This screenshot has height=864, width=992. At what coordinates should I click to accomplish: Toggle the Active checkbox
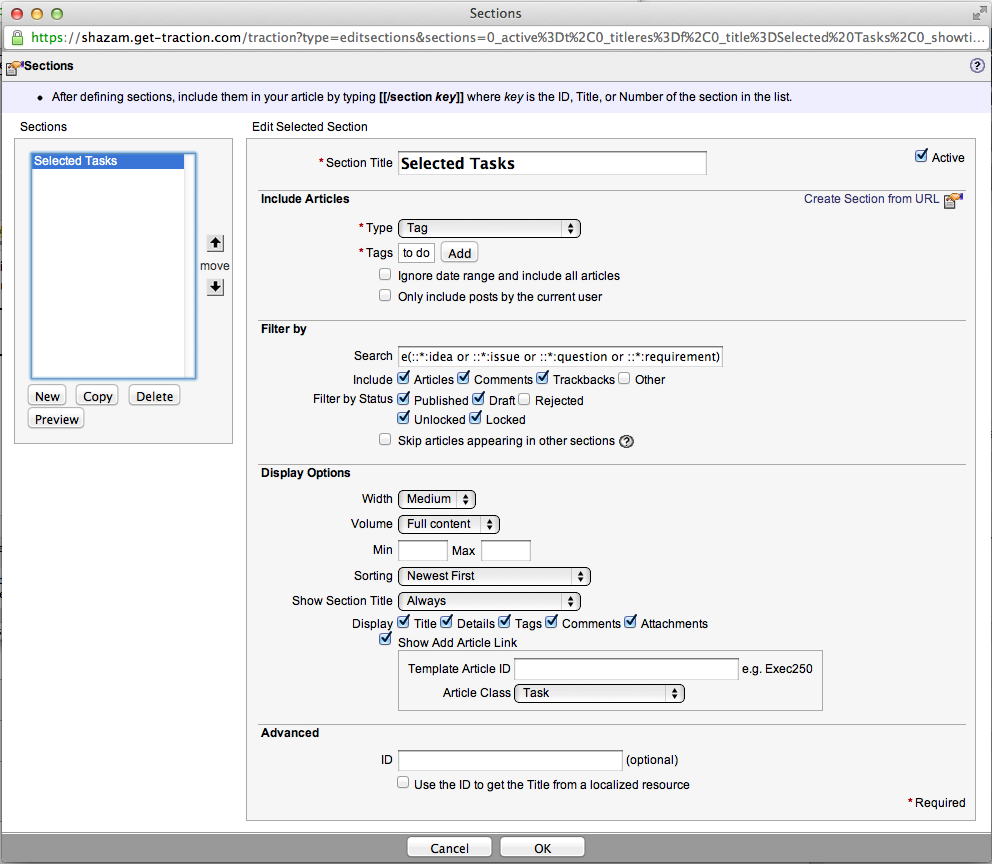tap(921, 157)
